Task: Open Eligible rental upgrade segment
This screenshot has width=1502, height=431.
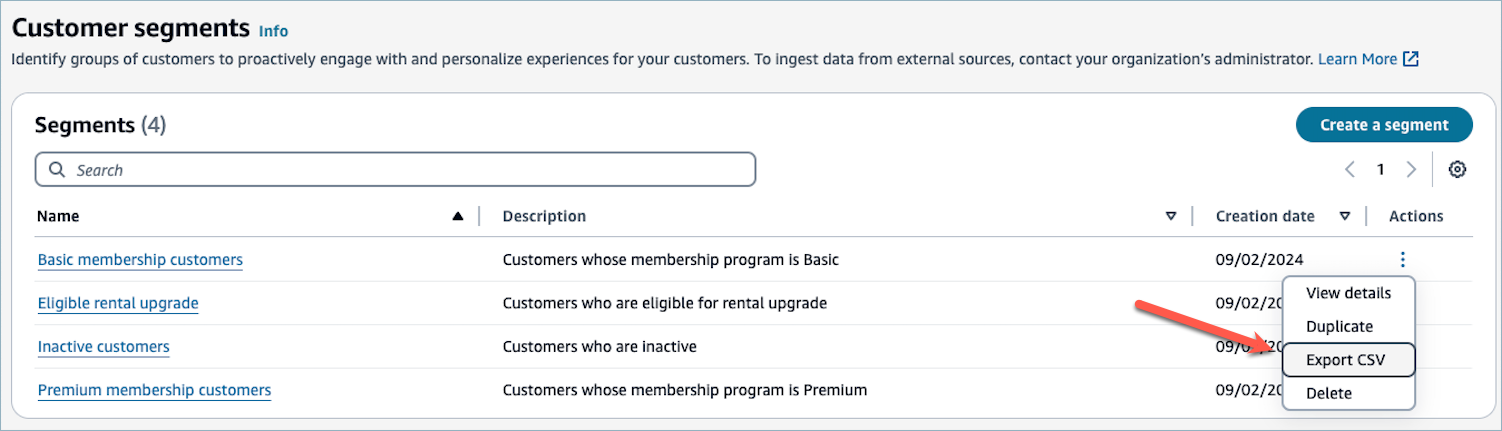Action: [118, 303]
